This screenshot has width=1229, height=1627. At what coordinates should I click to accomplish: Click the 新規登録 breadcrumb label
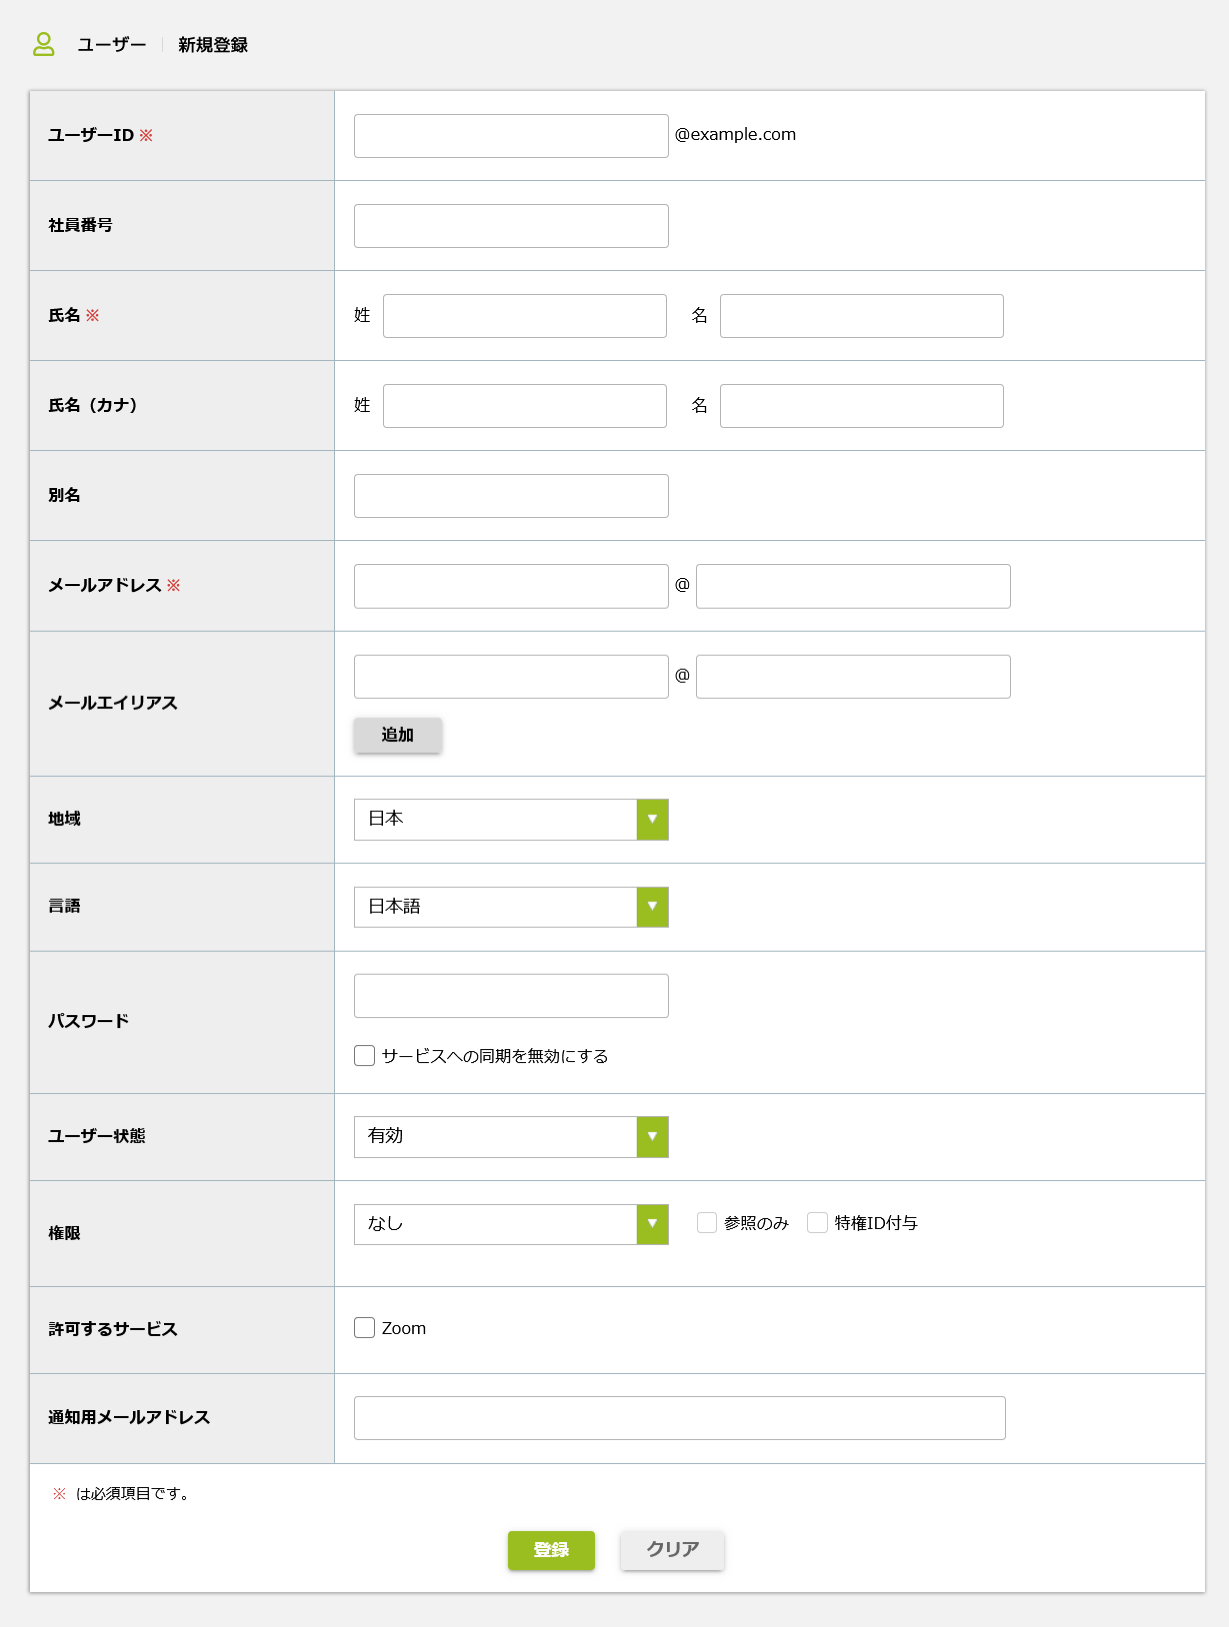click(x=213, y=45)
